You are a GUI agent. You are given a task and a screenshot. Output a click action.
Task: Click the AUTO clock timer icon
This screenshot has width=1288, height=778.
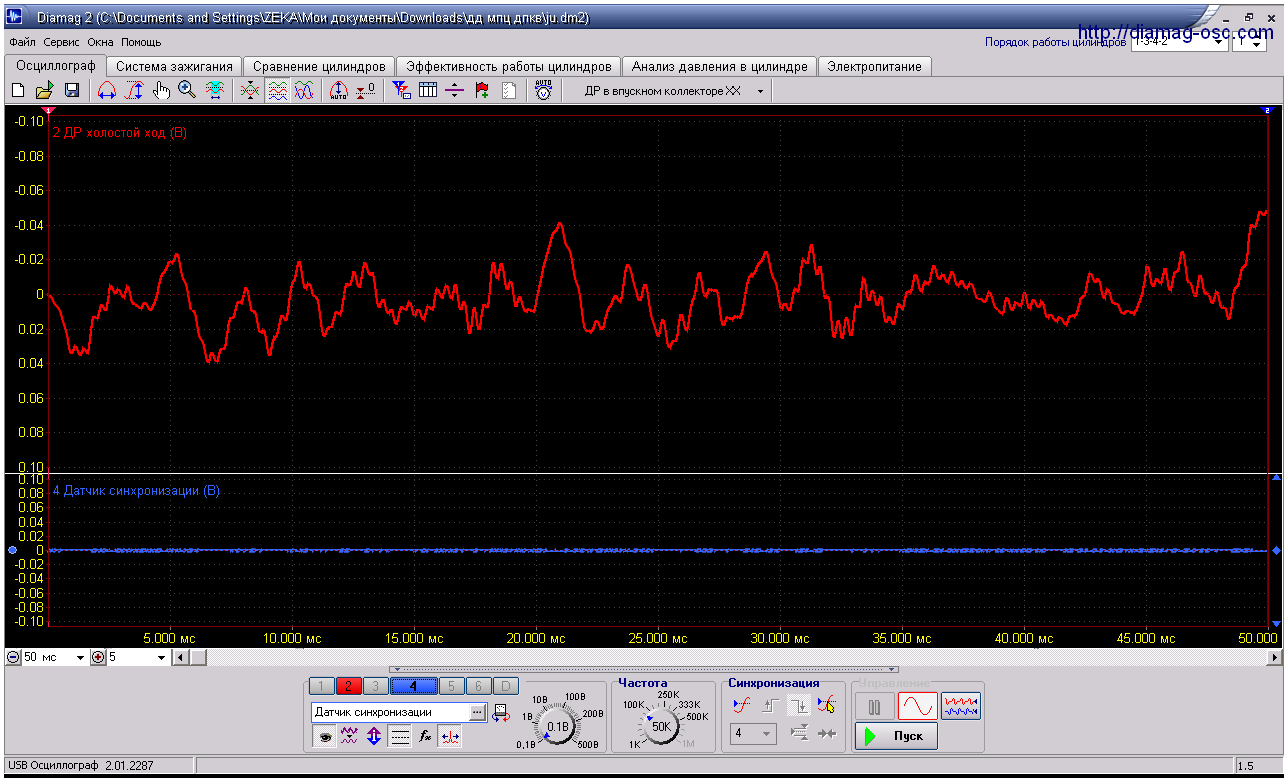543,91
